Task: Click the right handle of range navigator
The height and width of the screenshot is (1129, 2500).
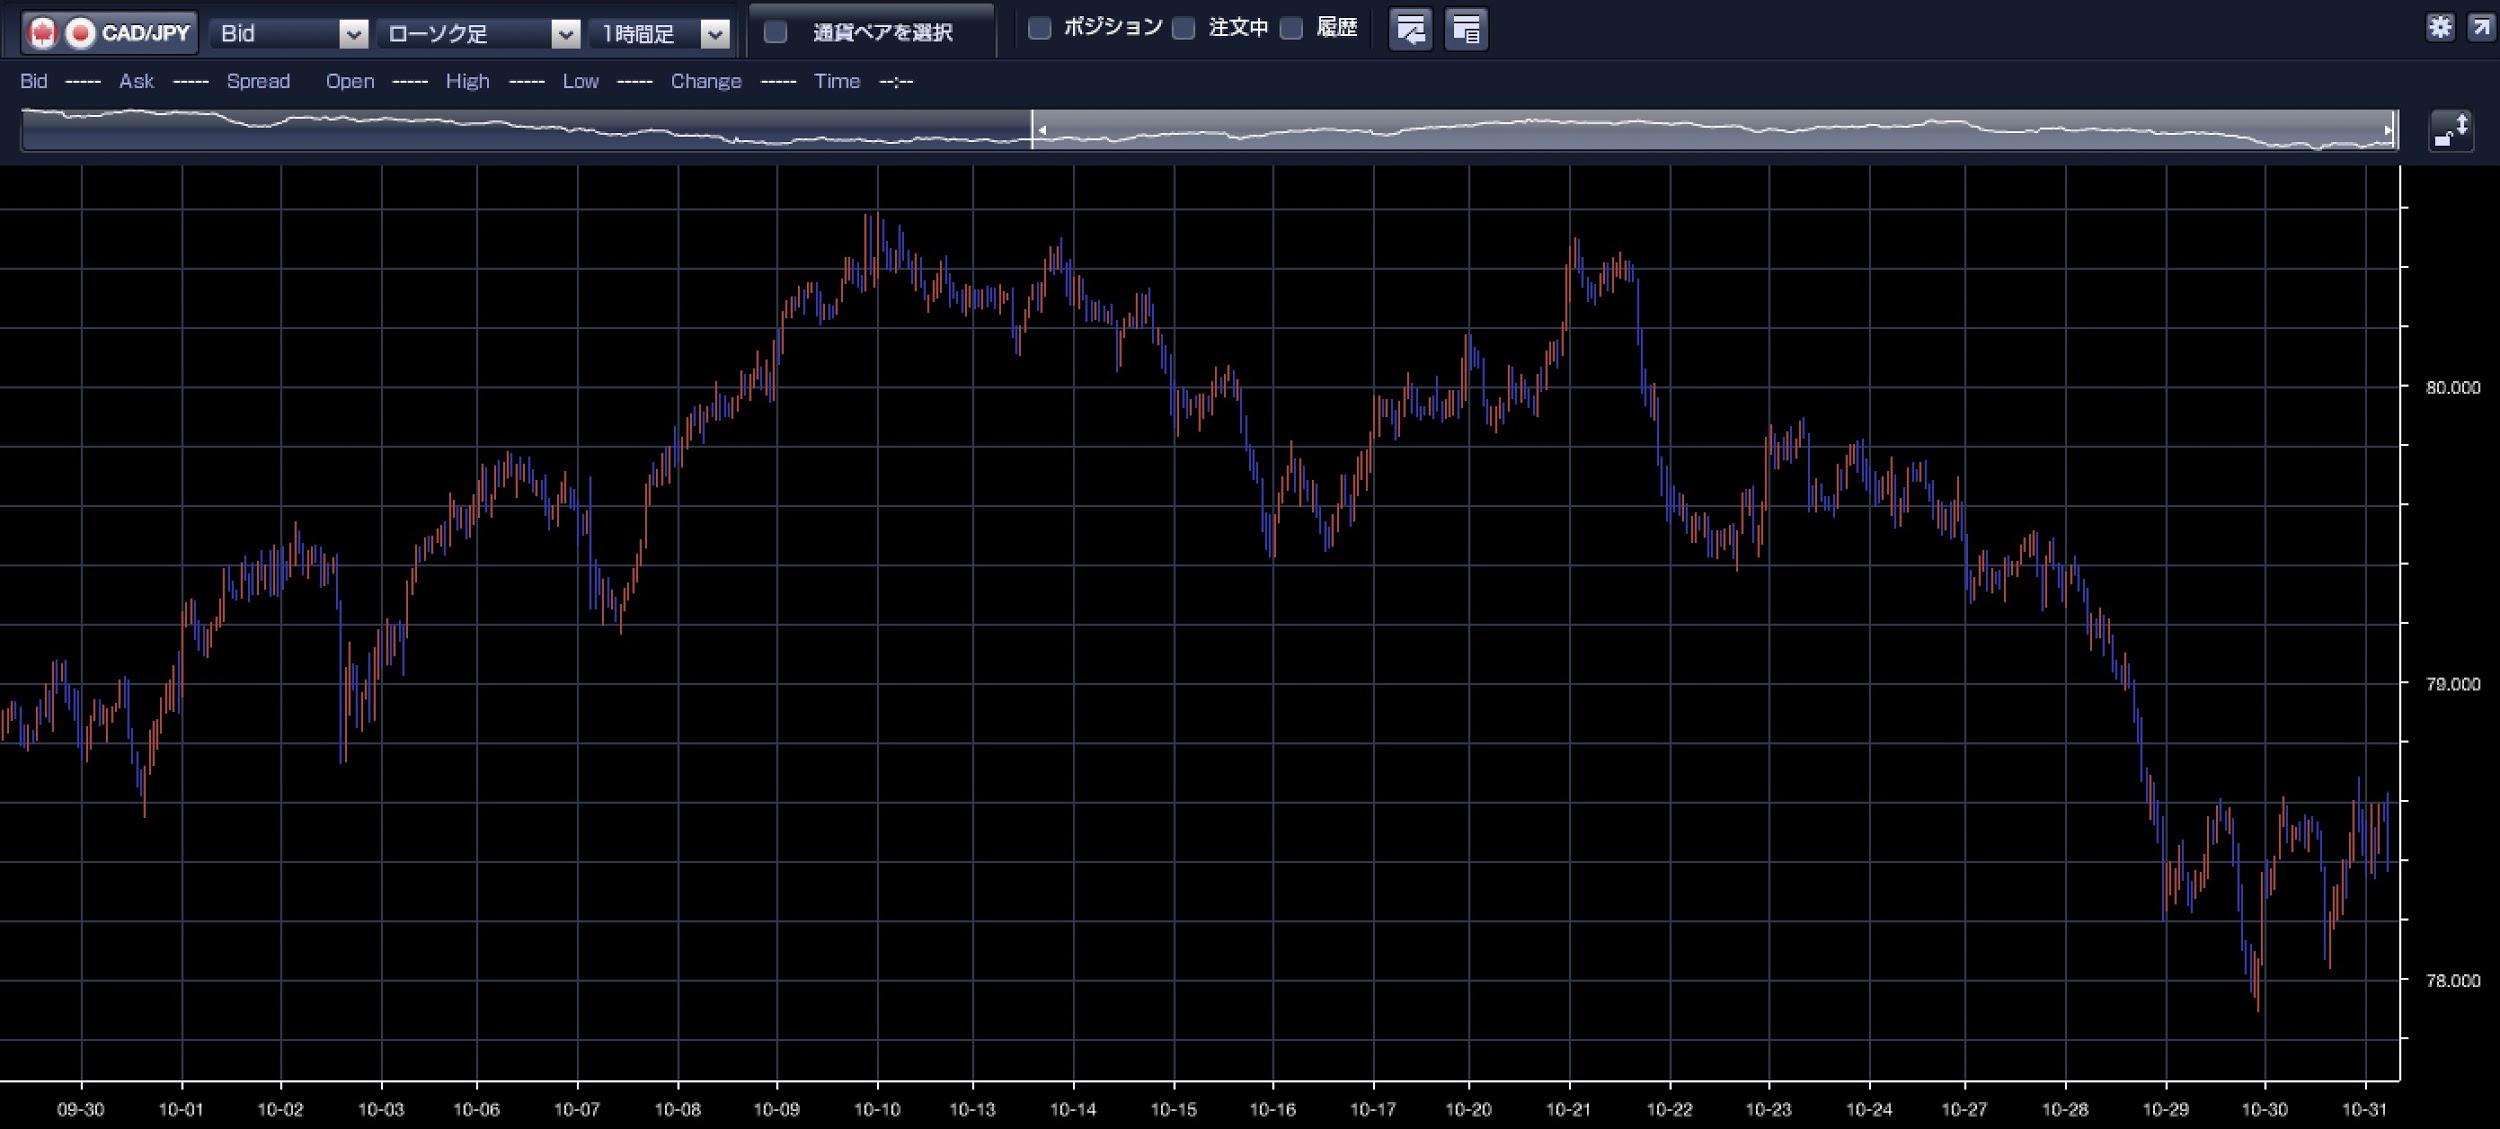Action: pos(2390,130)
